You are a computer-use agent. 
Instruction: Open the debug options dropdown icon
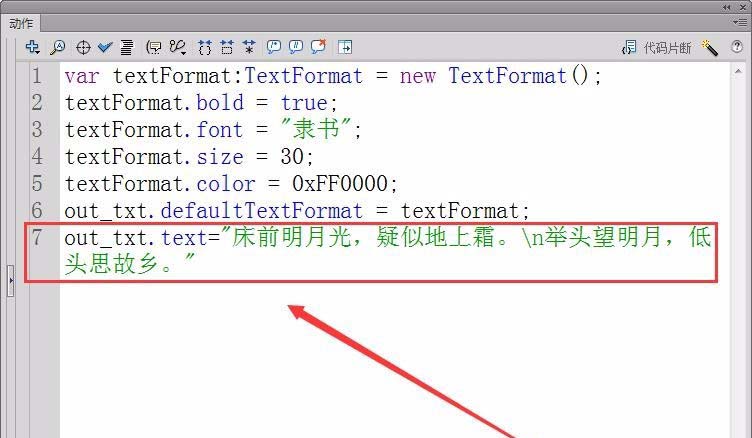(x=177, y=47)
